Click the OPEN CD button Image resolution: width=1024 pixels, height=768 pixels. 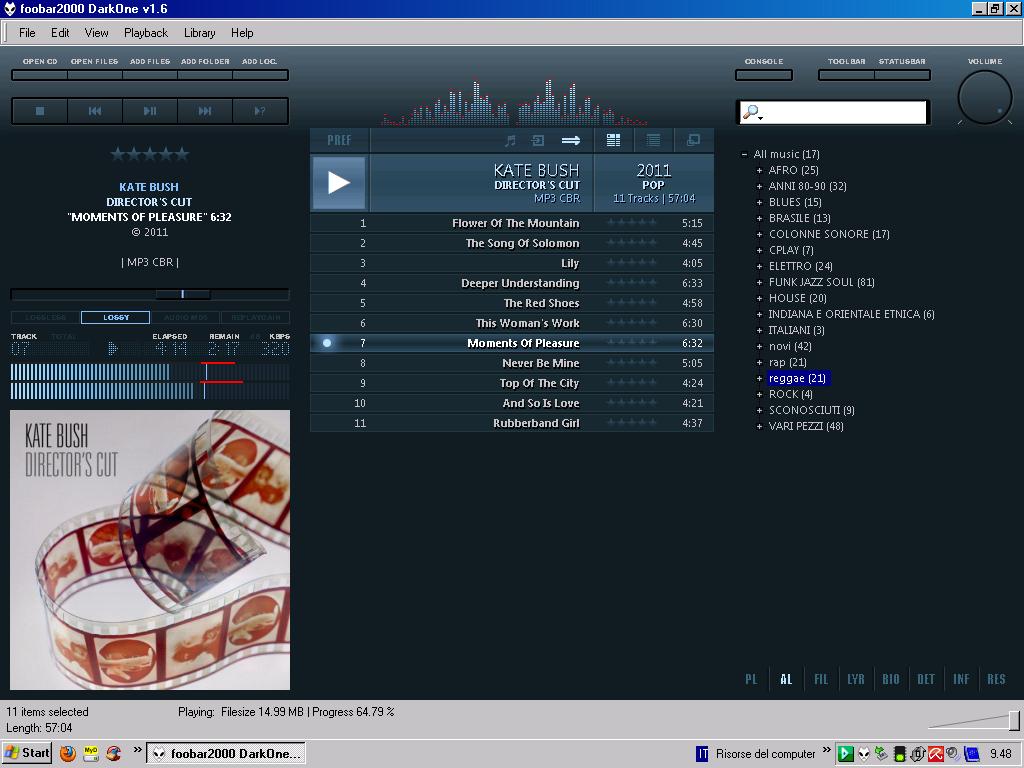coord(40,75)
